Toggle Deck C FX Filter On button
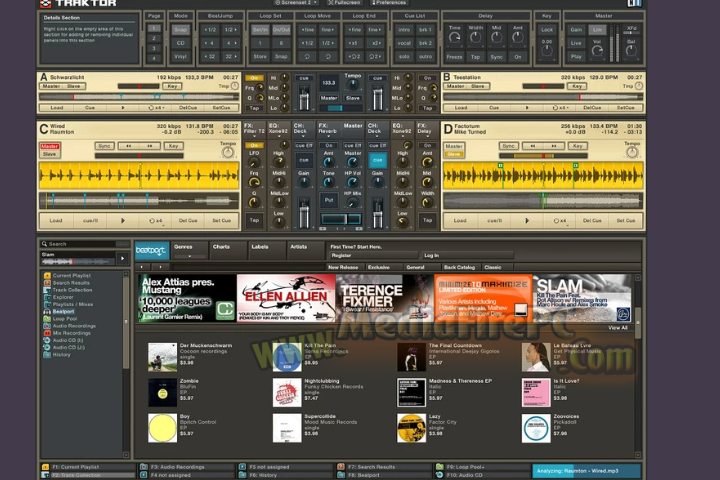Screen dimensions: 720x480 [x=254, y=145]
